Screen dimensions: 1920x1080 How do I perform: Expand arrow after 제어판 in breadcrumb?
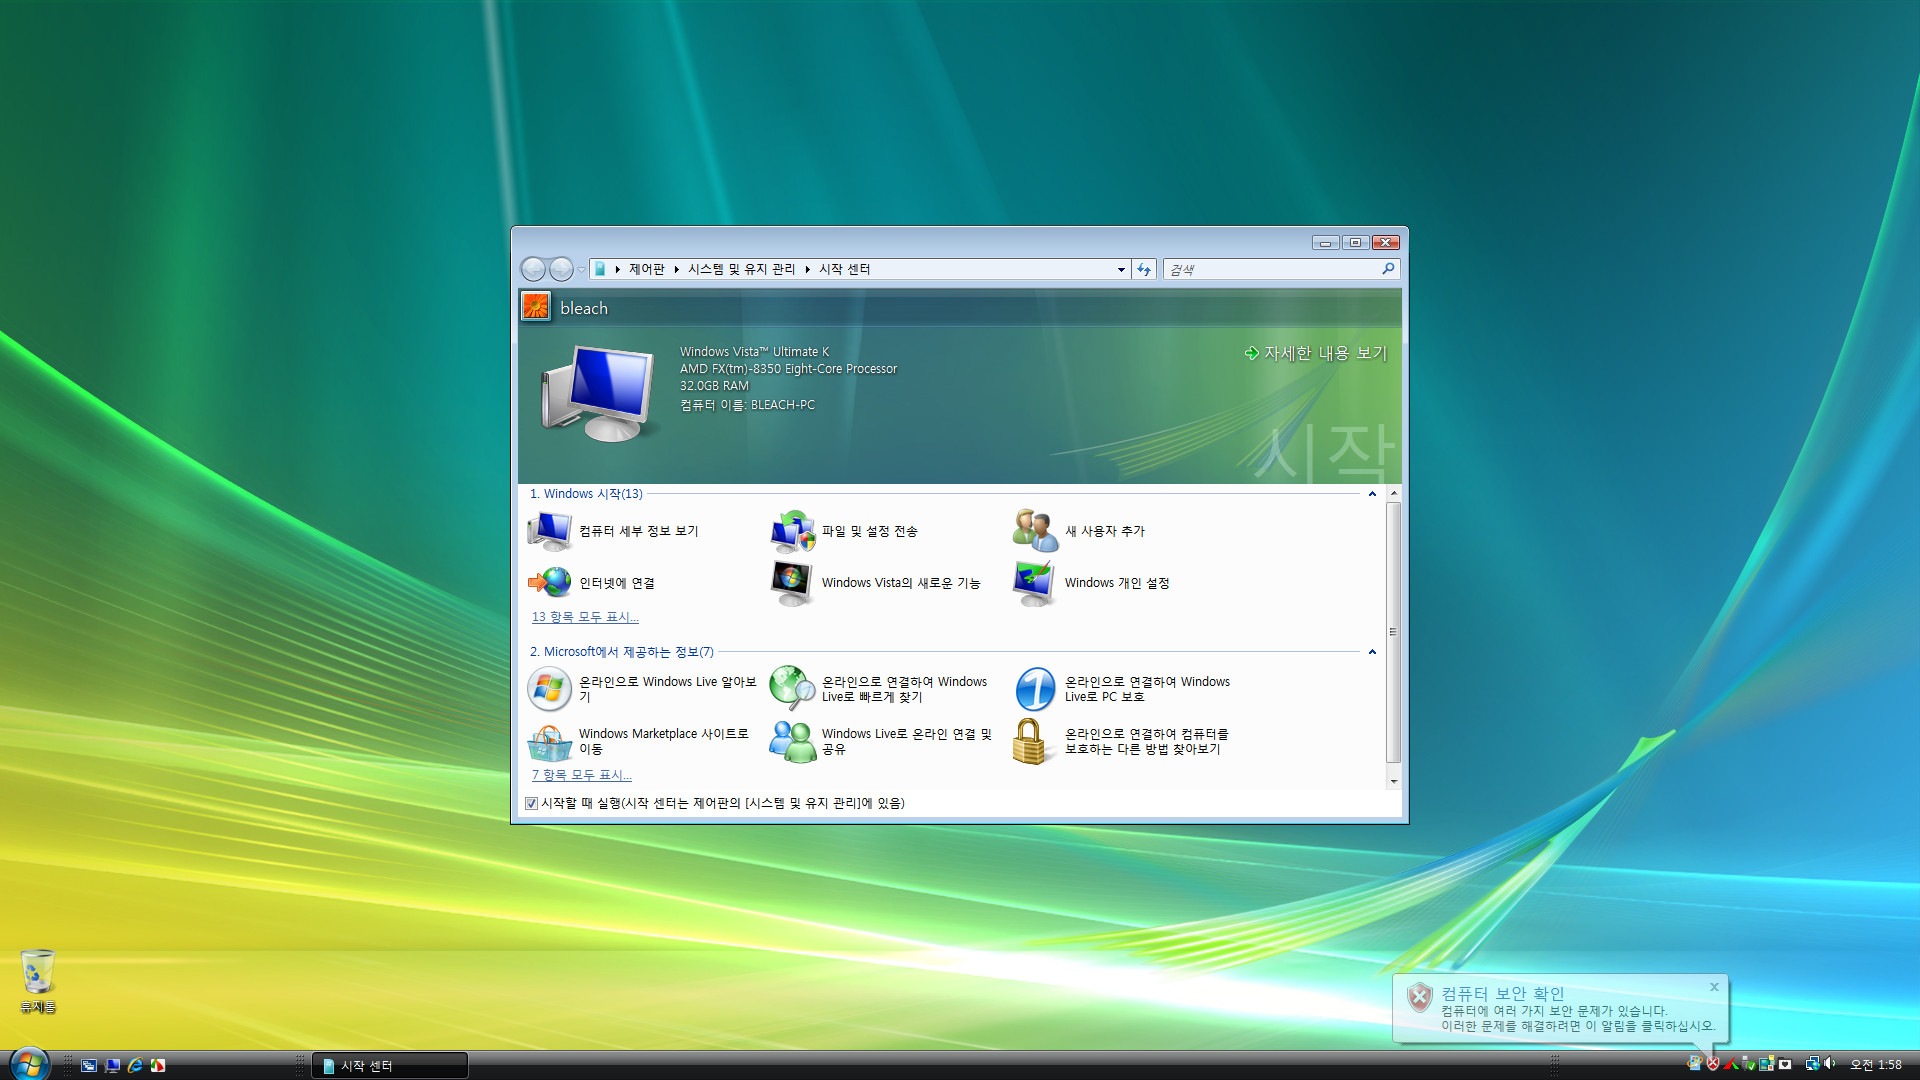(677, 269)
